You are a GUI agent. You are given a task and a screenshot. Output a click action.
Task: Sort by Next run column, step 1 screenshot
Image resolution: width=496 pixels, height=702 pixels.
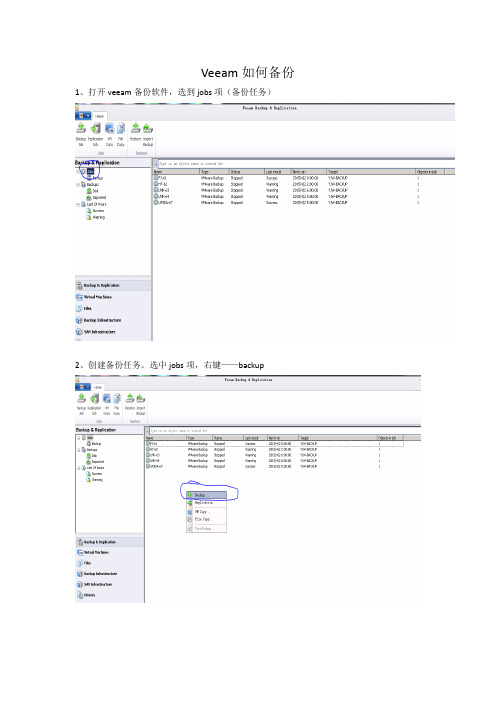click(x=309, y=172)
